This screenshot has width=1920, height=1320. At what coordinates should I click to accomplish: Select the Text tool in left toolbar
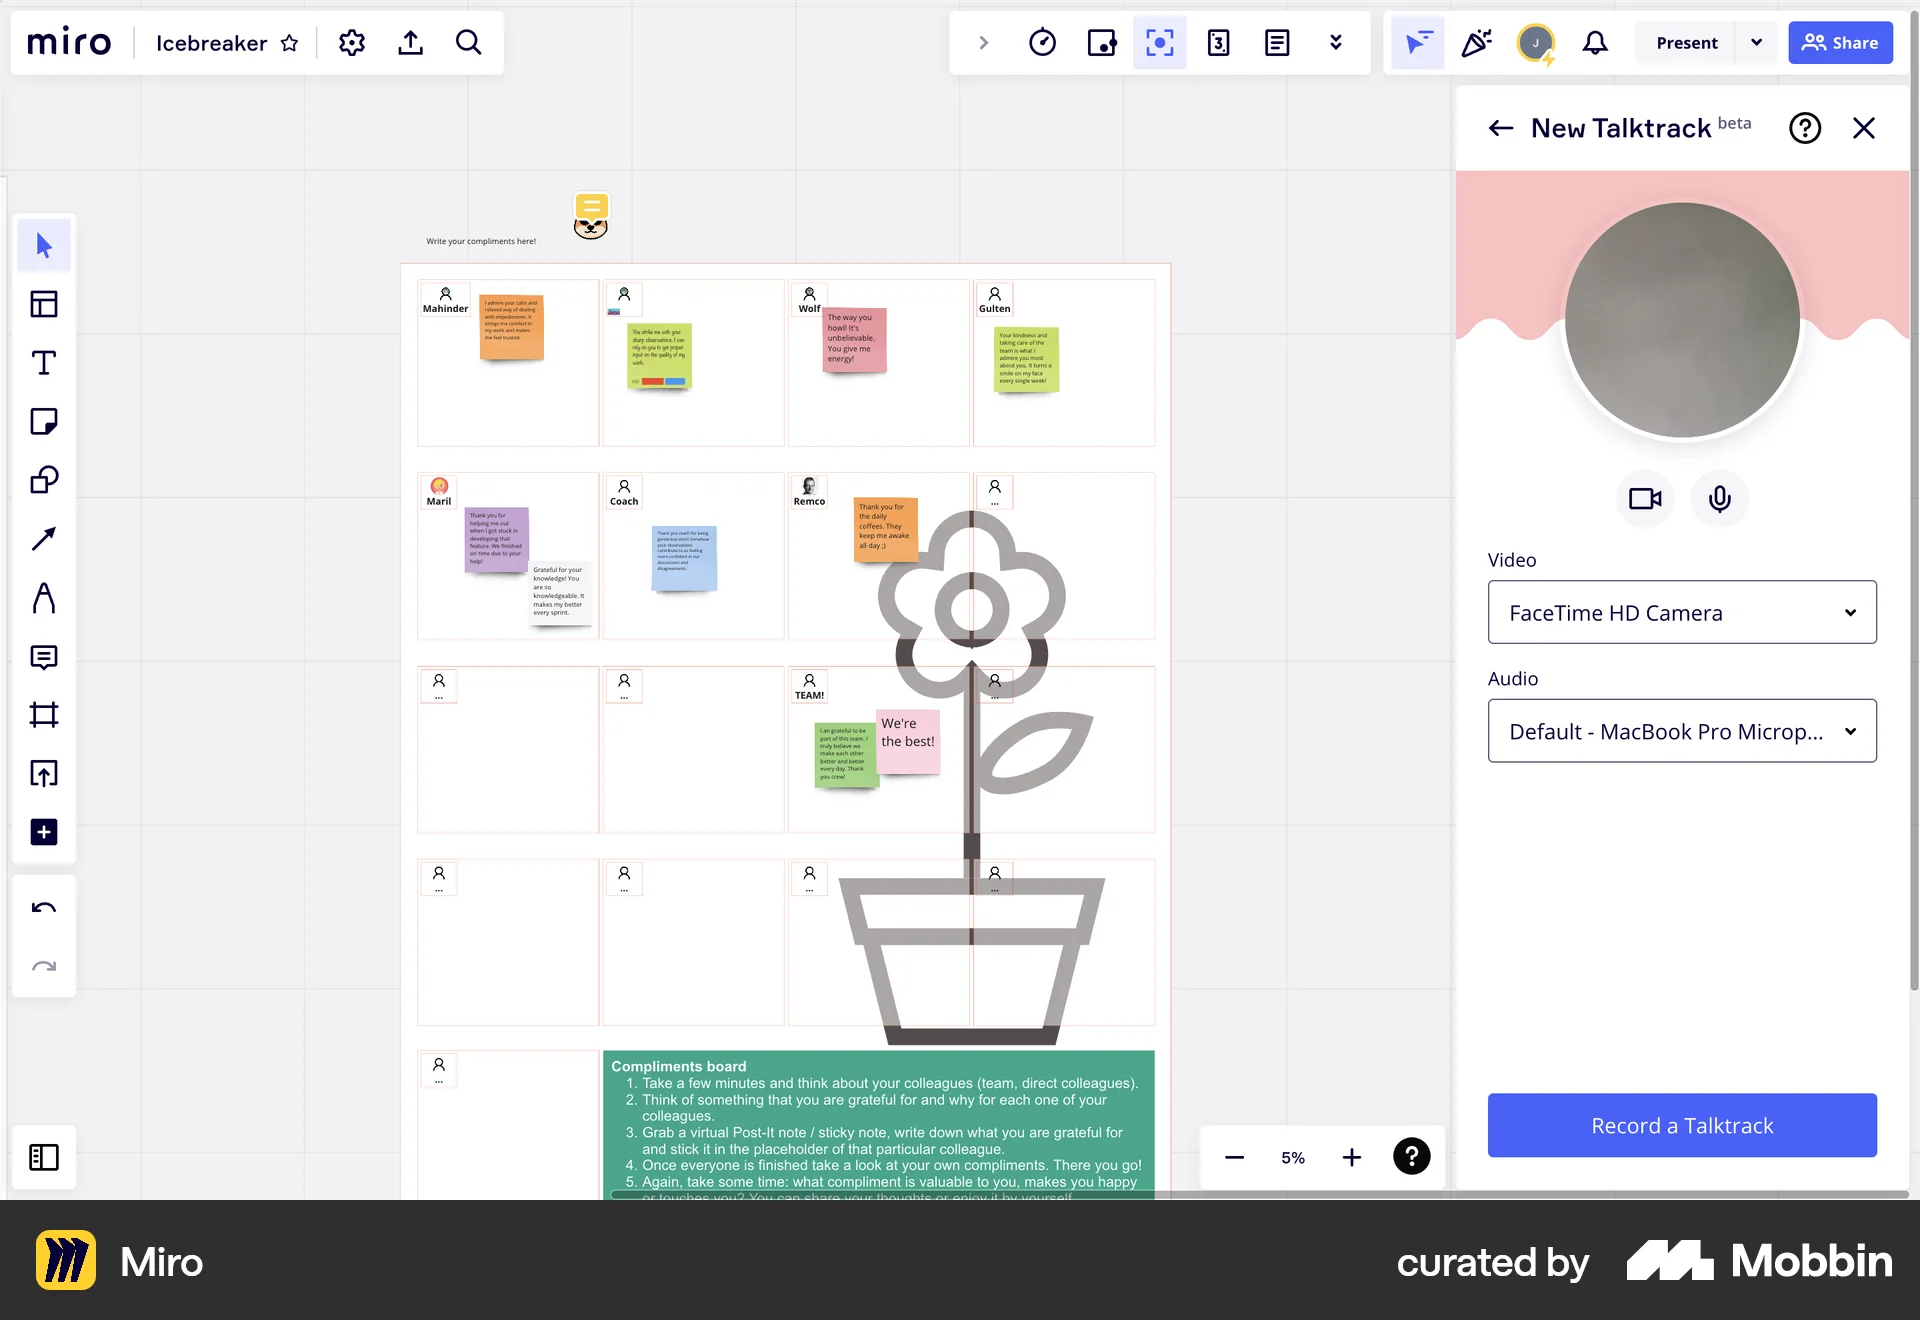[x=43, y=363]
